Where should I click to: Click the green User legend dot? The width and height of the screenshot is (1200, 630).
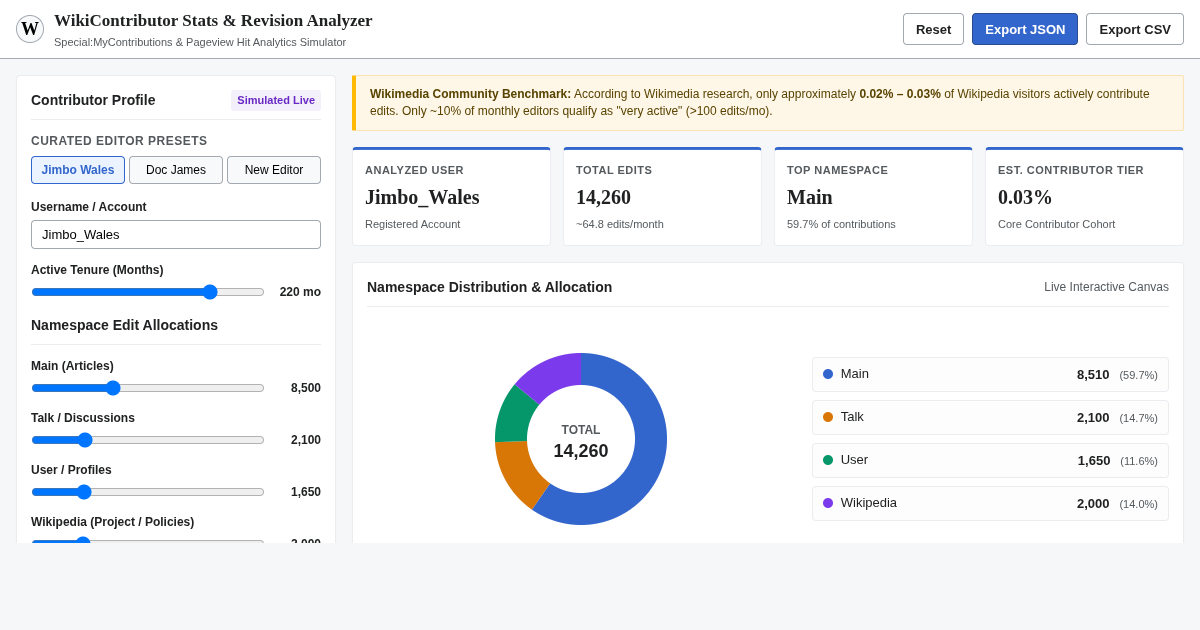(x=828, y=460)
